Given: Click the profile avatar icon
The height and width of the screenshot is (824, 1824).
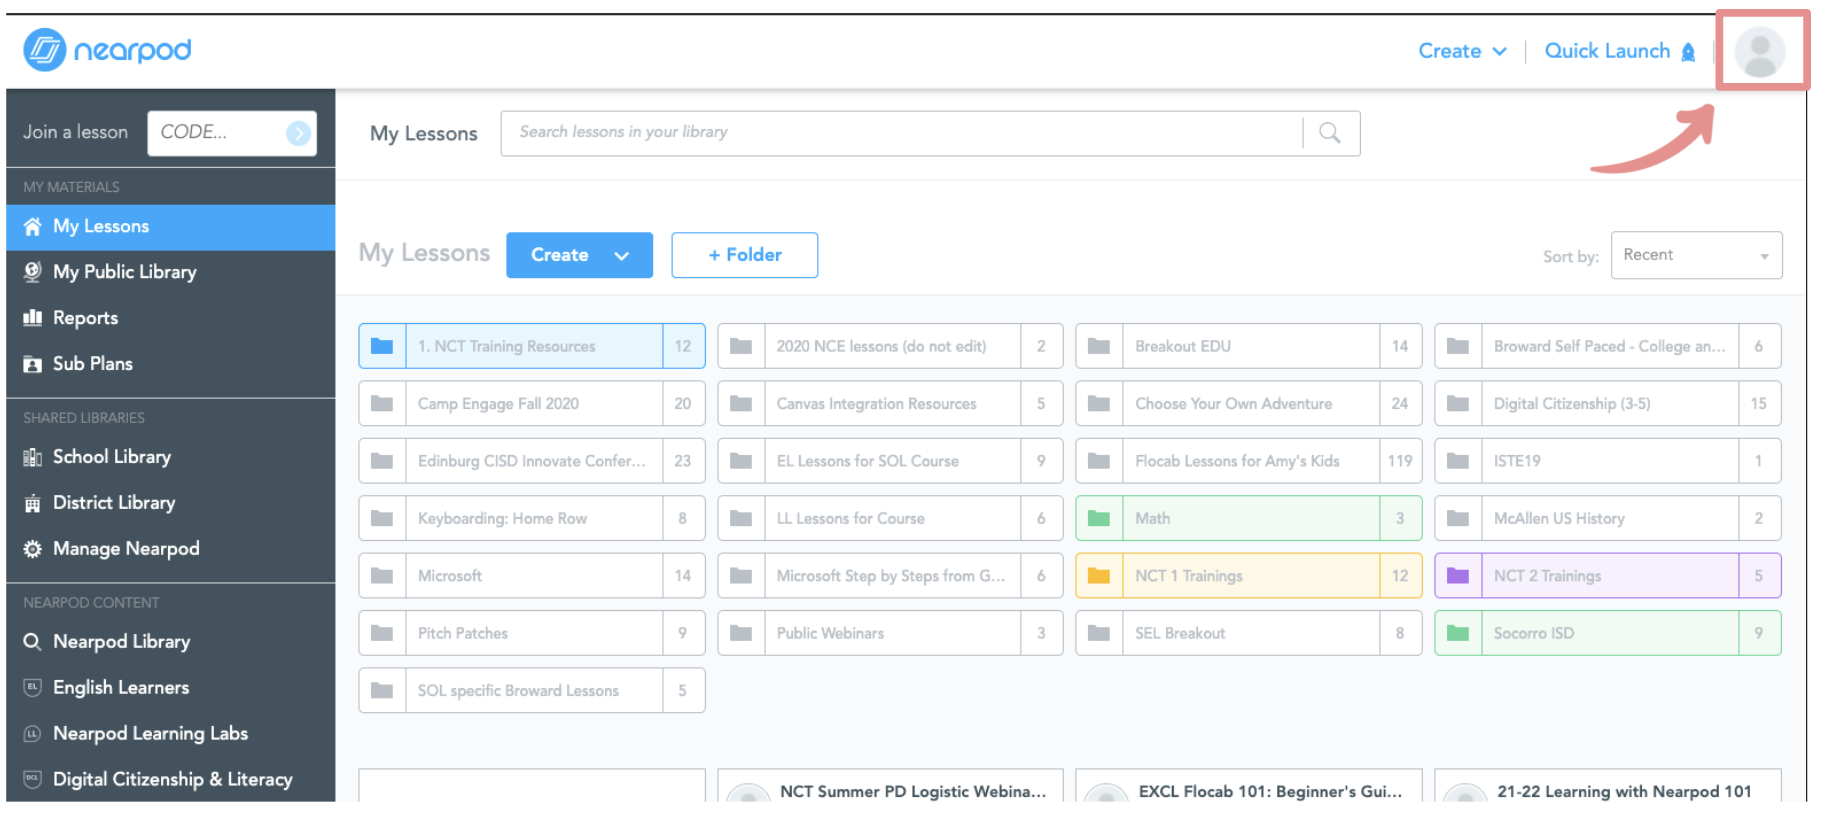Looking at the screenshot, I should (1759, 52).
